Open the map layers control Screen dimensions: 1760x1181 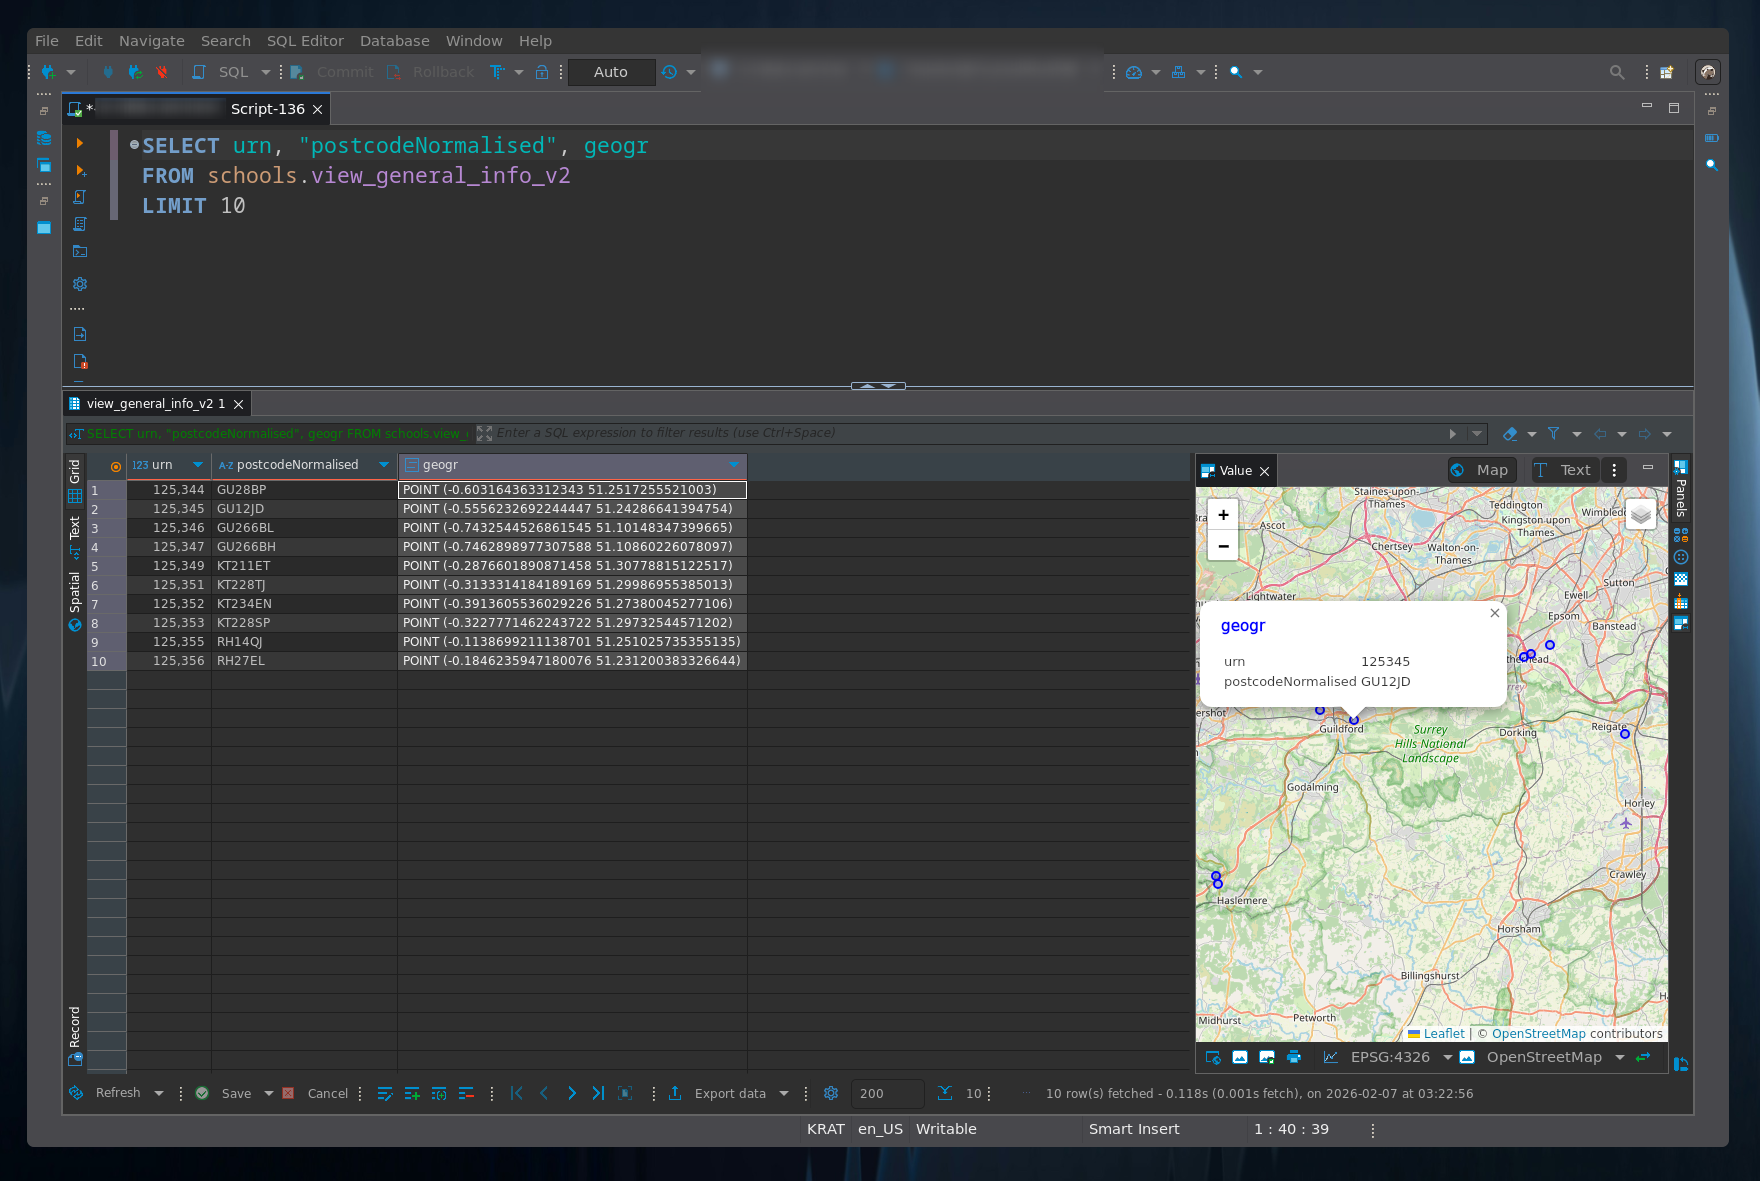click(x=1640, y=514)
